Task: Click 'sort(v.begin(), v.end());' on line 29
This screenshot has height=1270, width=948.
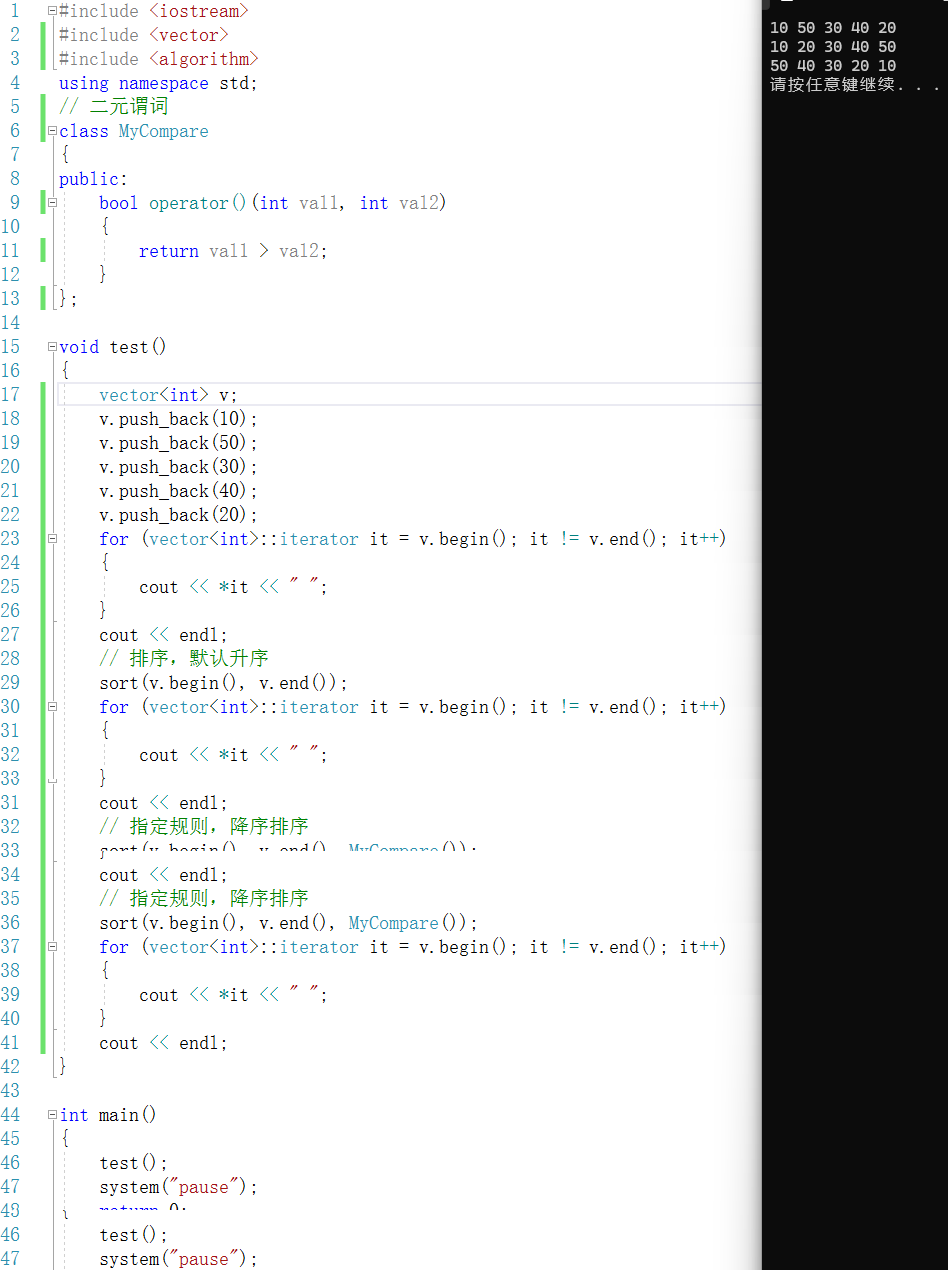Action: (223, 683)
